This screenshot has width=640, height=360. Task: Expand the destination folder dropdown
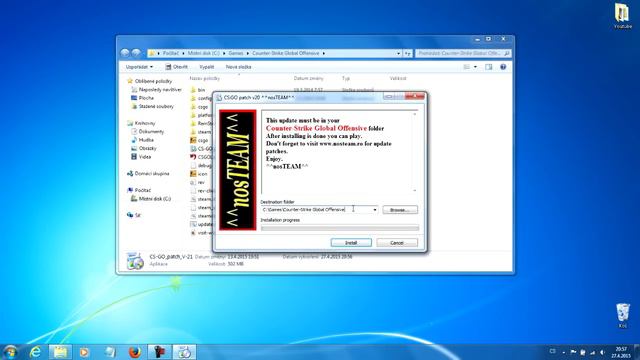375,210
